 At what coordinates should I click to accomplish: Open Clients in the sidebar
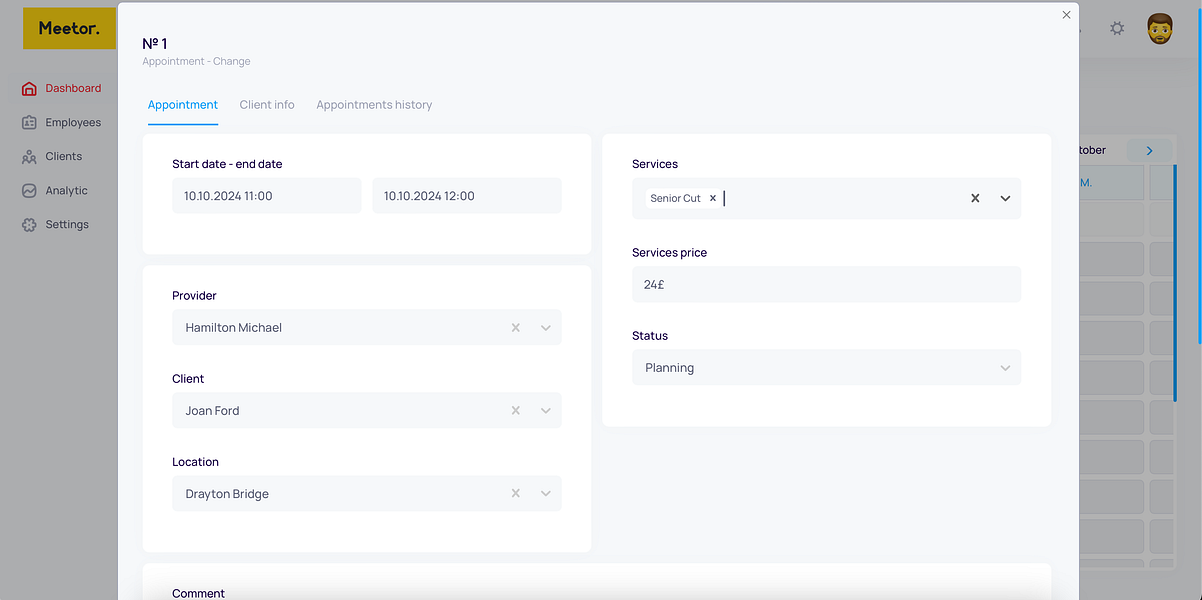tap(64, 156)
